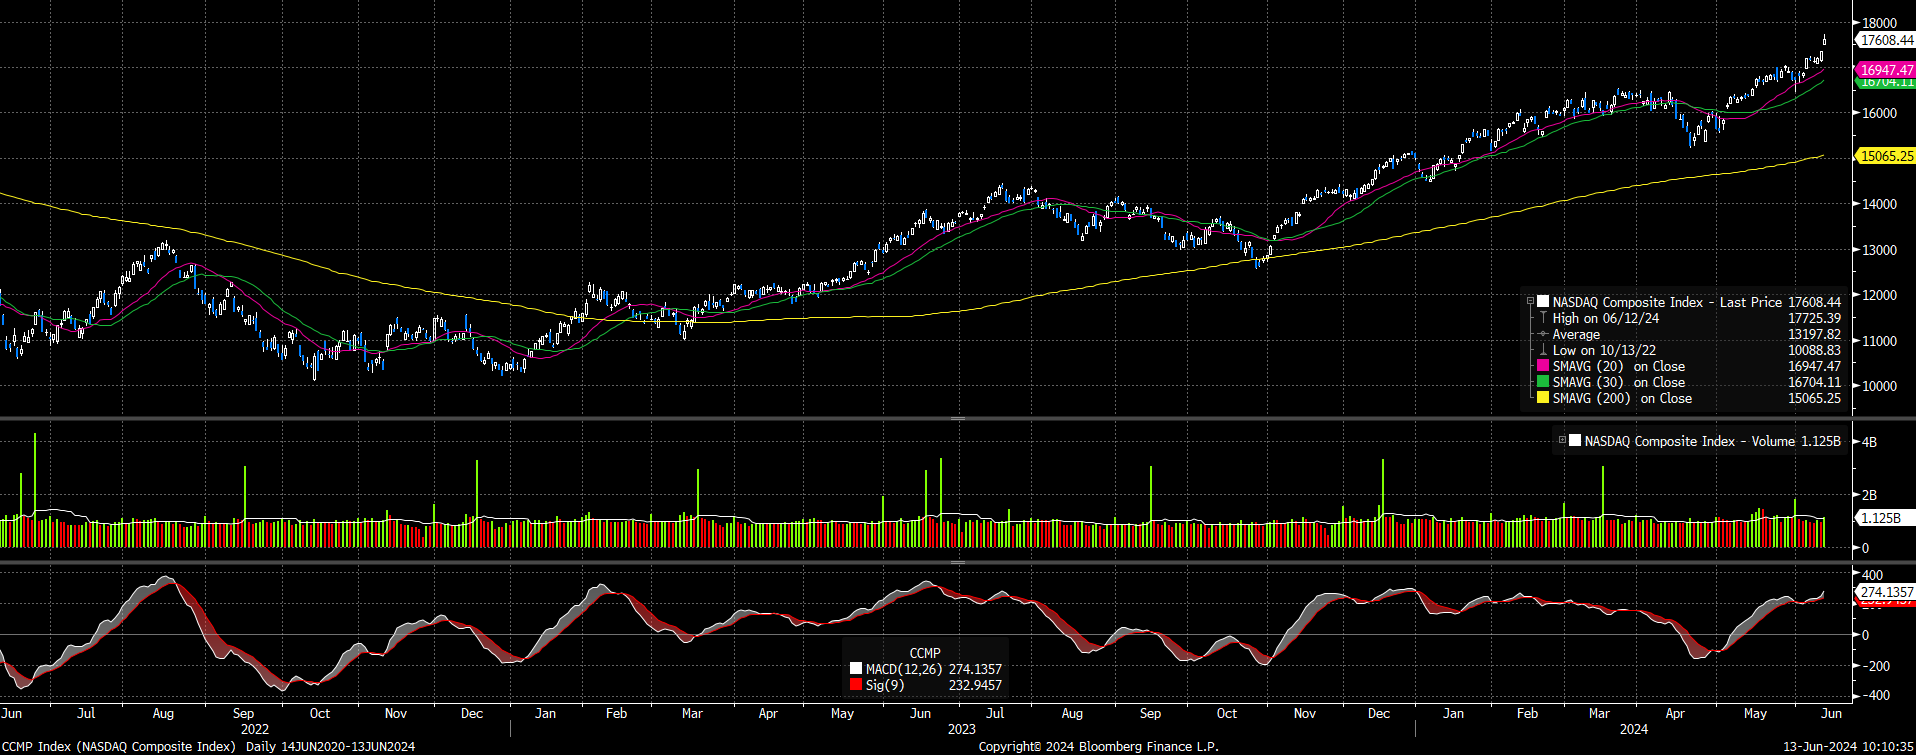
Task: Click 'CCMP Index (NASDAQ Composite Index)' footer text
Action: point(119,746)
